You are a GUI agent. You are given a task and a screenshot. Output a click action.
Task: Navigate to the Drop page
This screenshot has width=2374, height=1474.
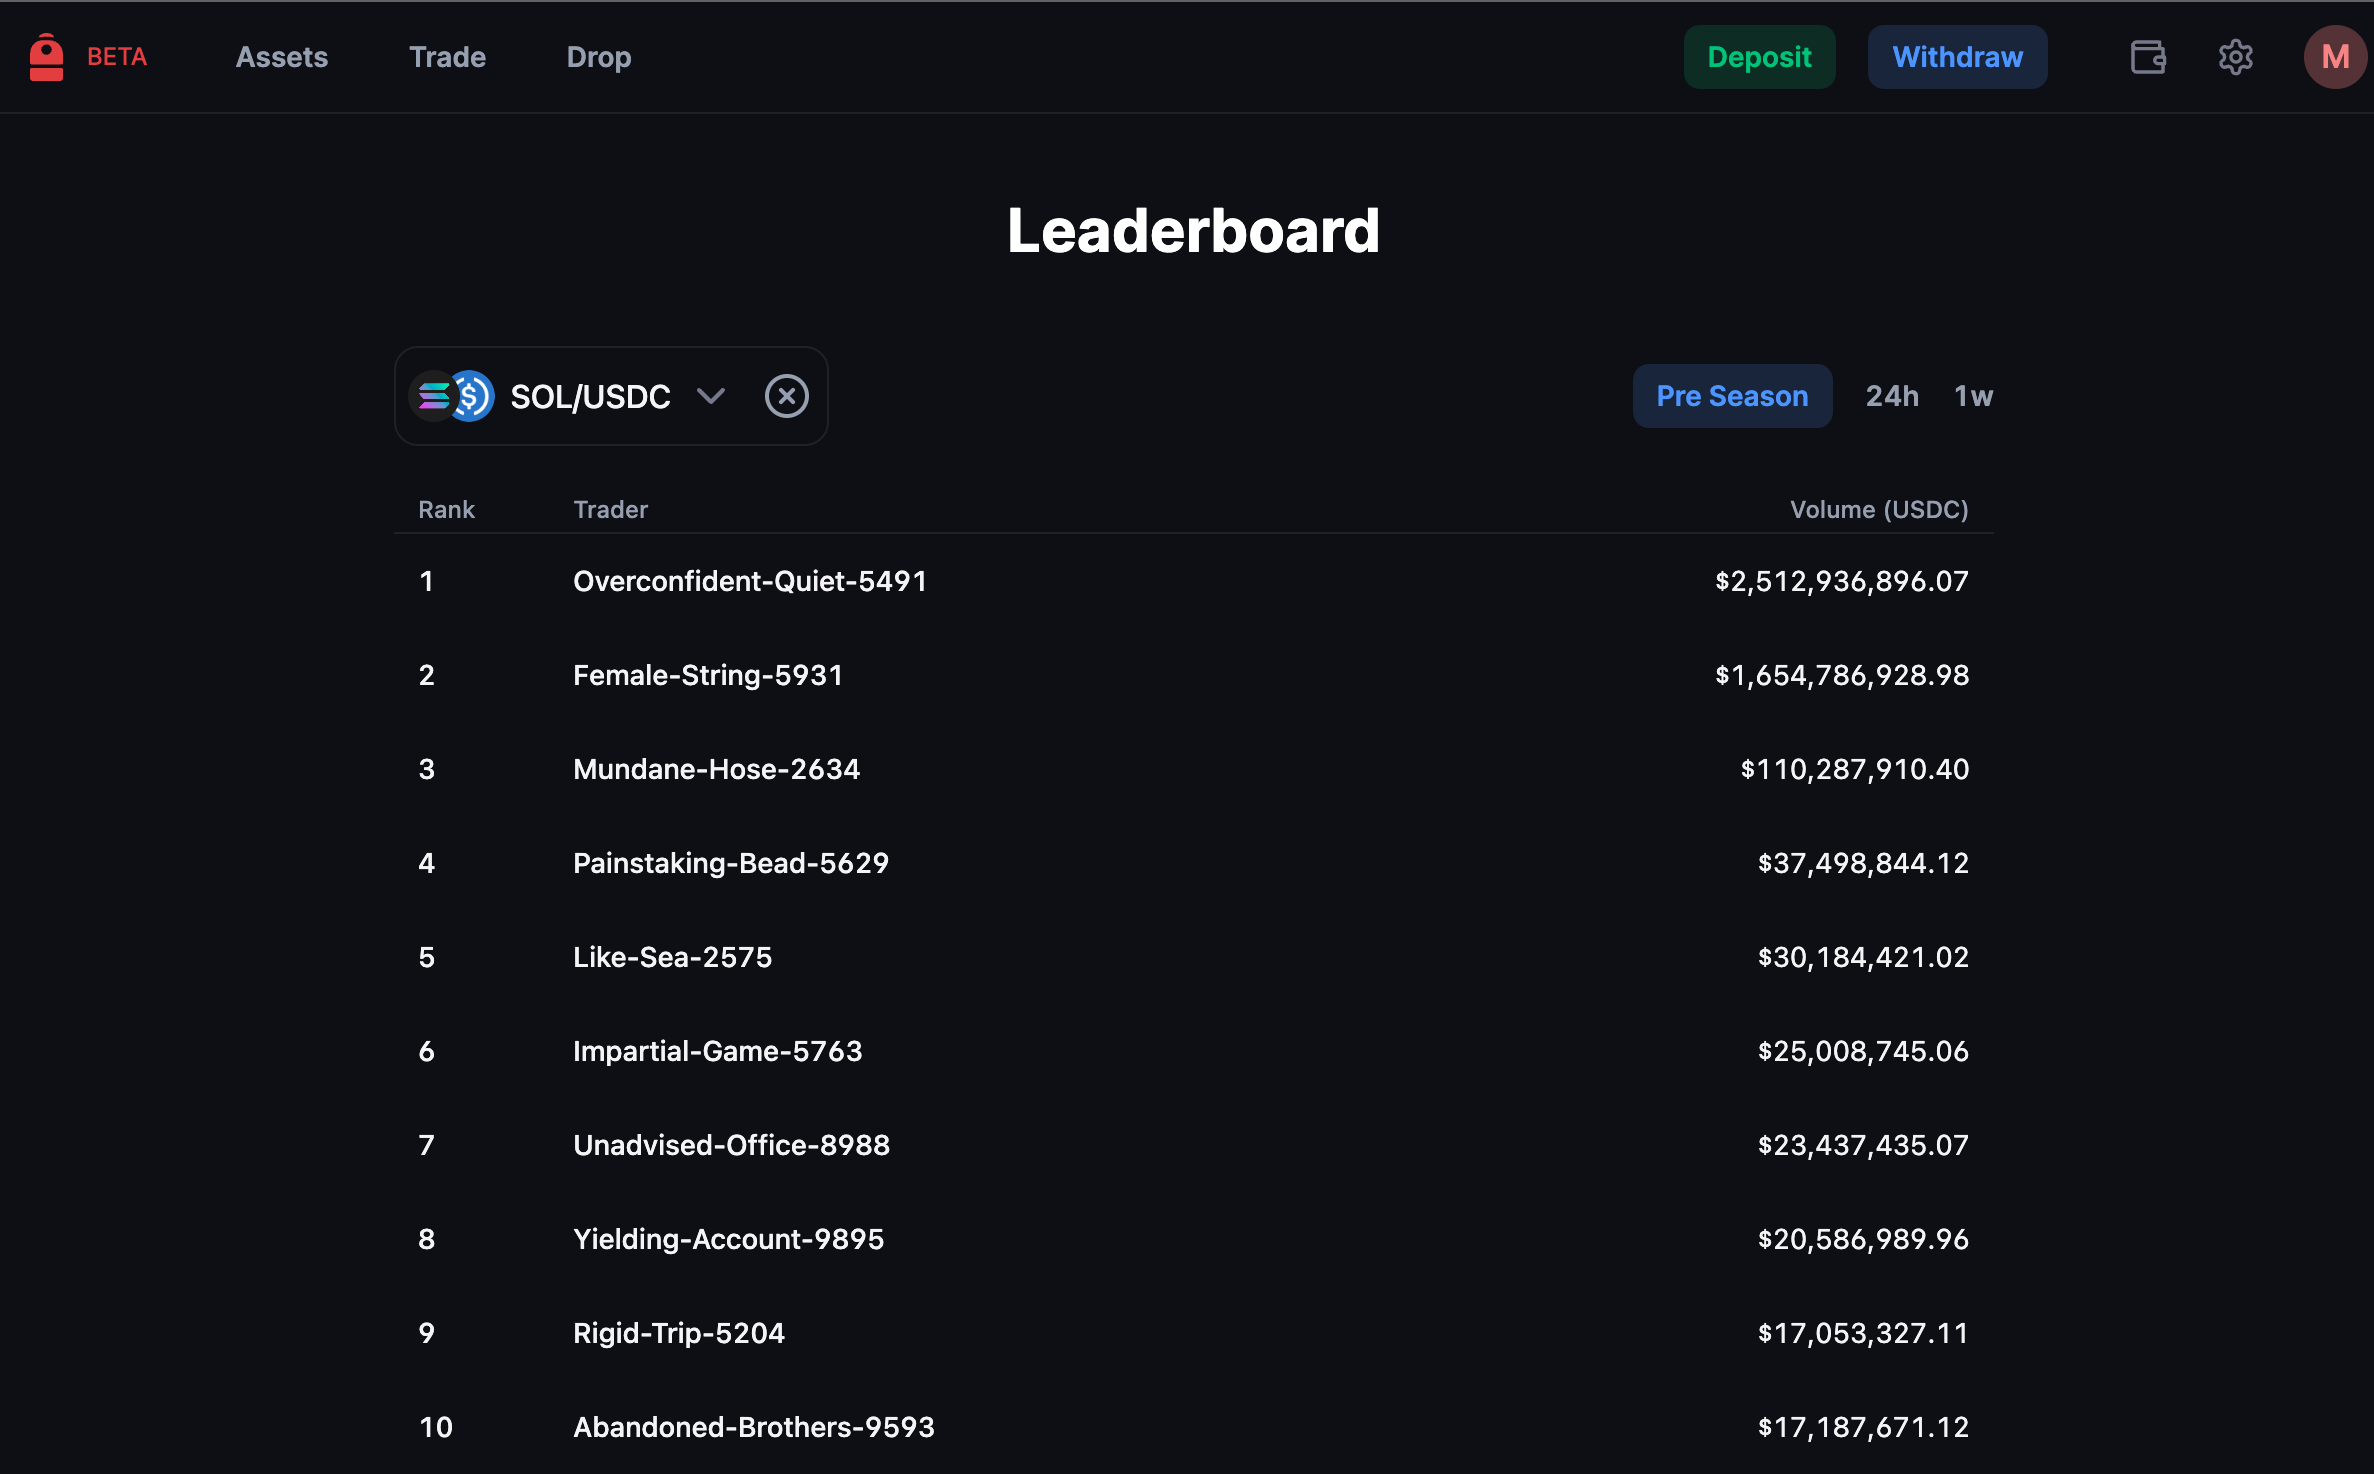click(598, 57)
